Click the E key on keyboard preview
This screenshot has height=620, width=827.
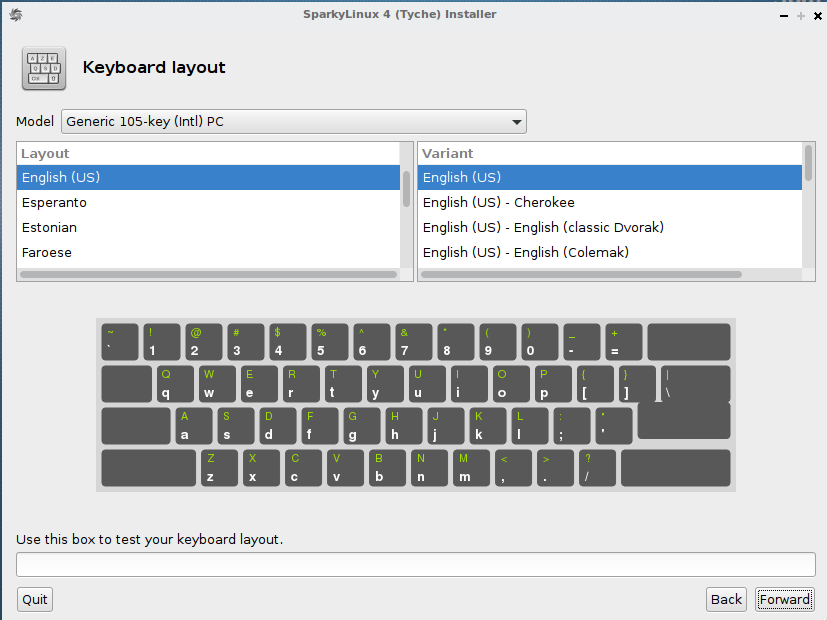tap(259, 384)
